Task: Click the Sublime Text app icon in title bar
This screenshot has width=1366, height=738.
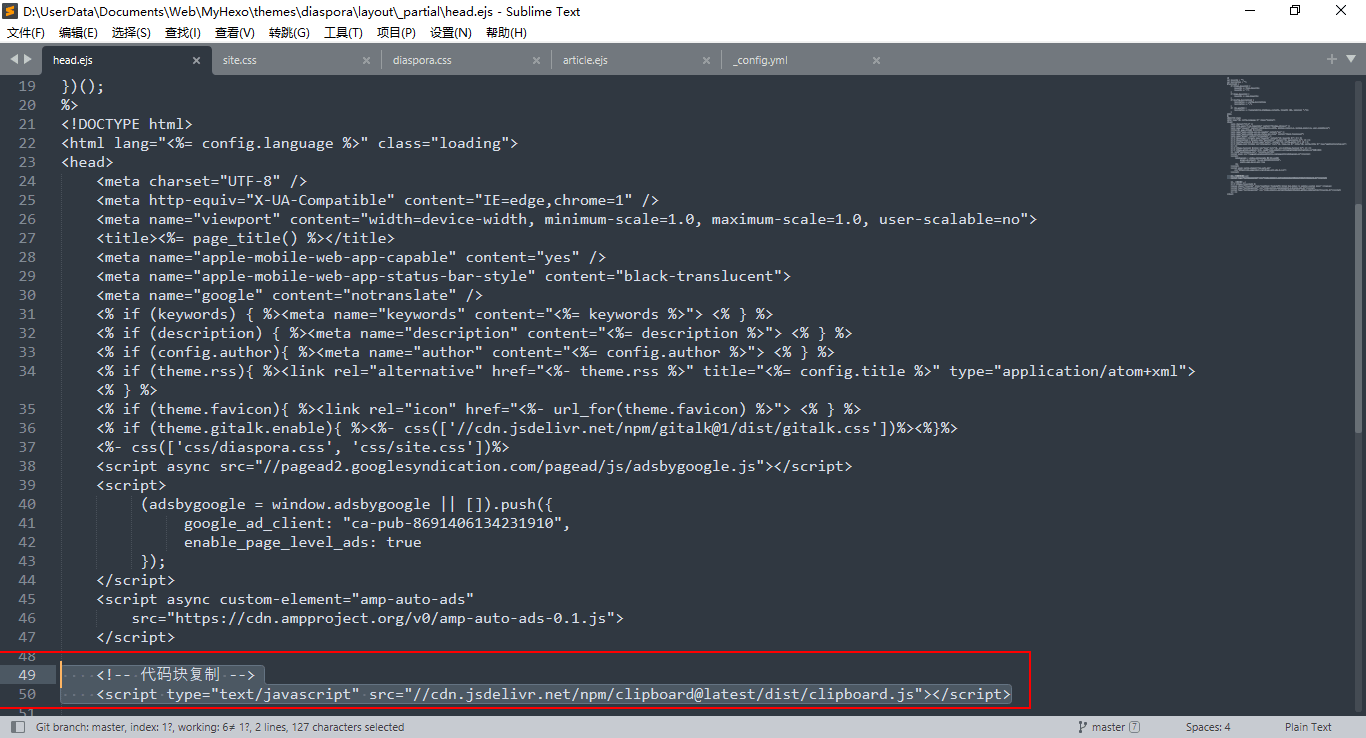Action: (11, 11)
